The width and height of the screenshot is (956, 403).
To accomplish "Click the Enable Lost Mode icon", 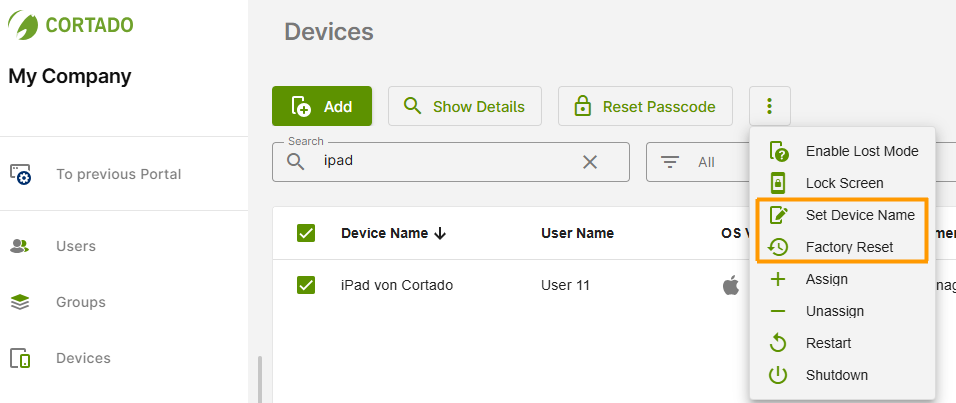I will point(779,151).
